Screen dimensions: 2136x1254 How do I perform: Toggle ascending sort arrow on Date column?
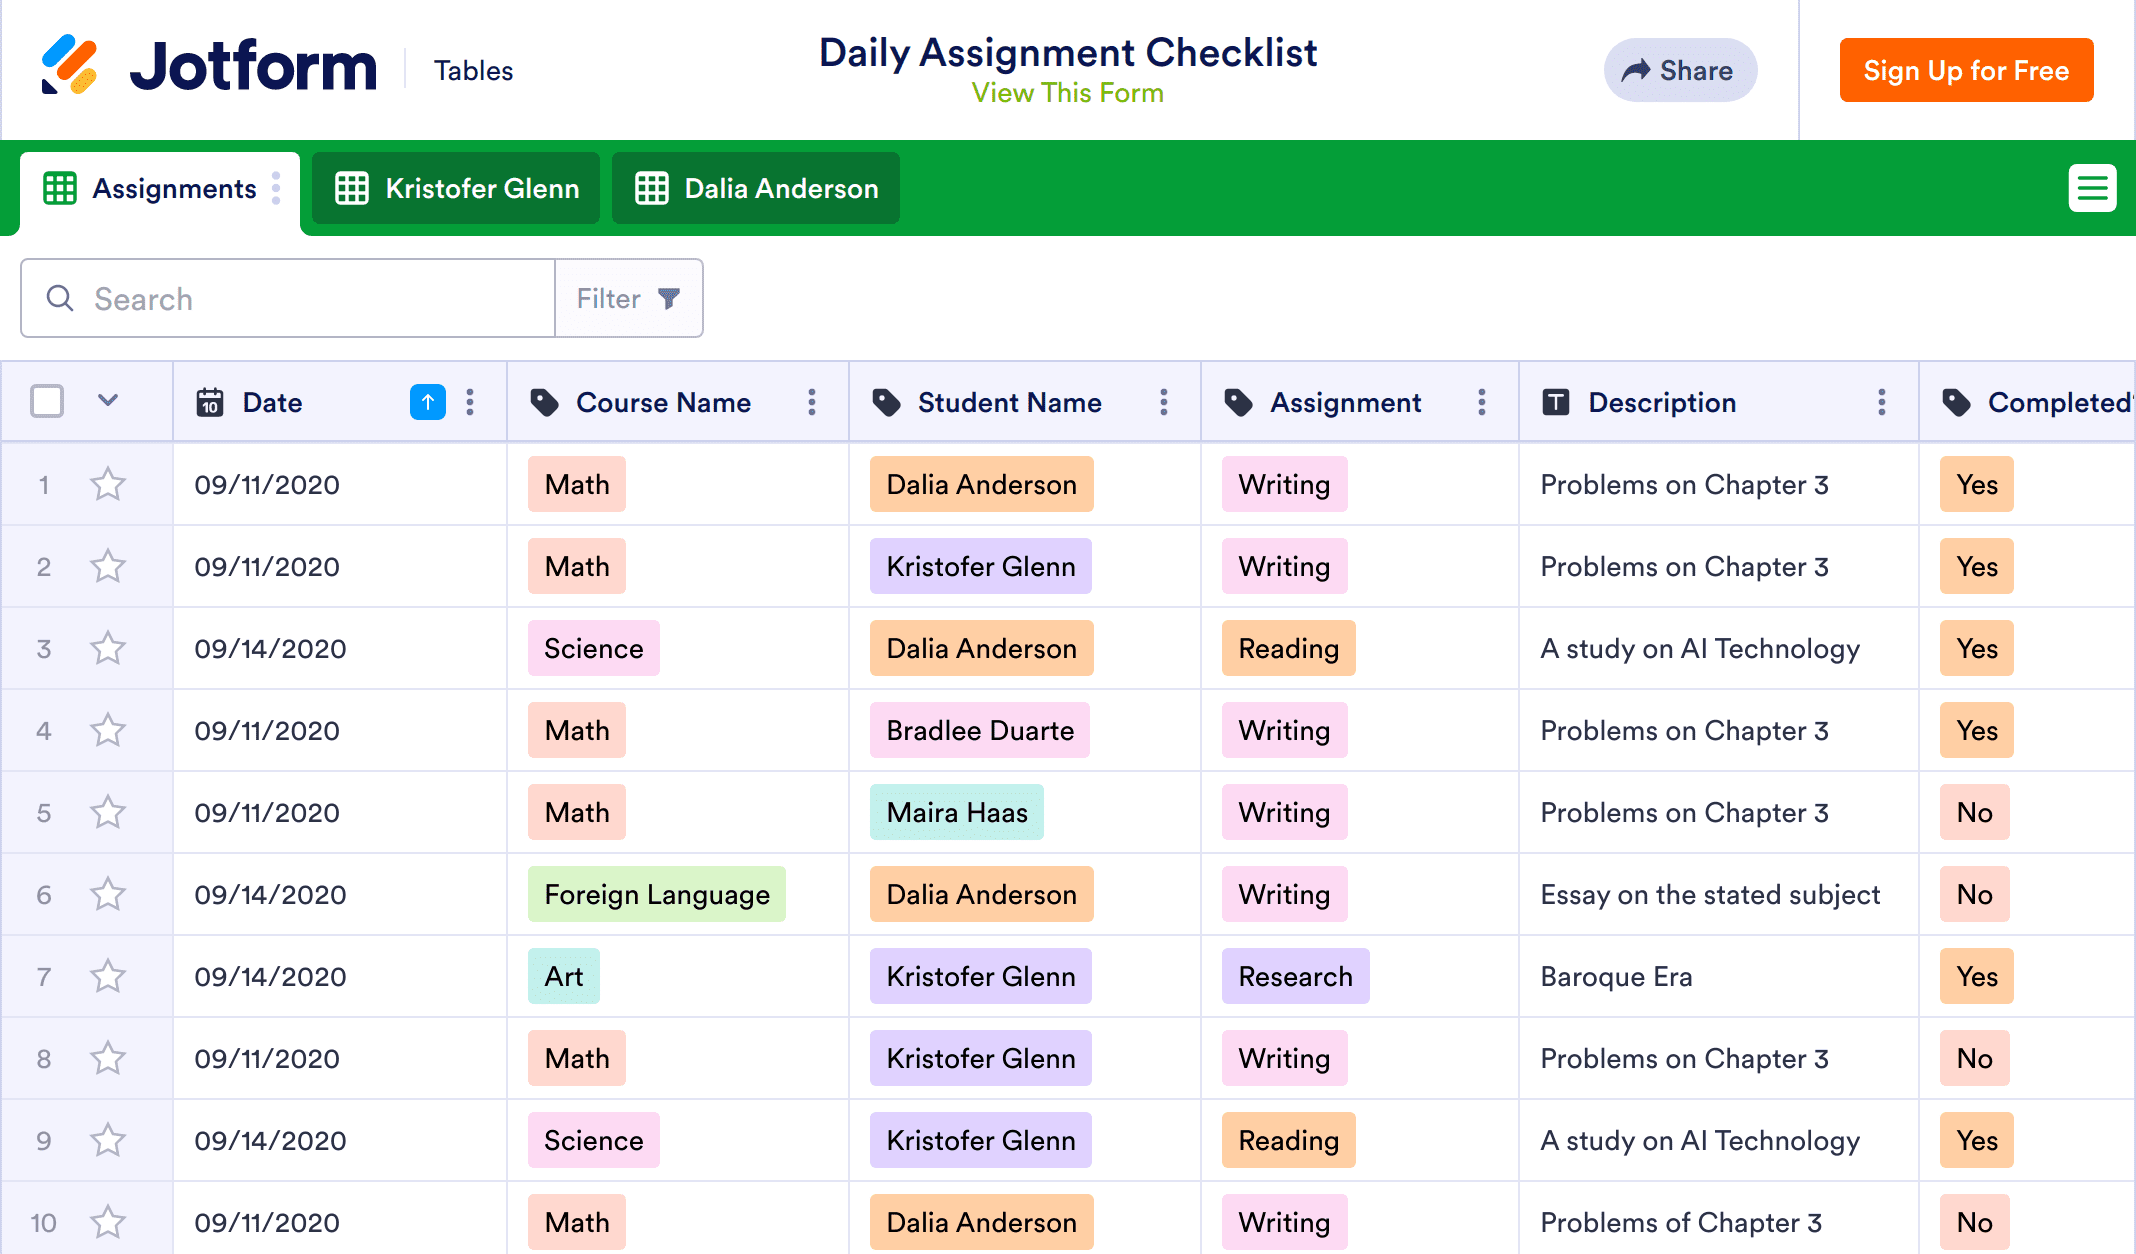point(427,402)
